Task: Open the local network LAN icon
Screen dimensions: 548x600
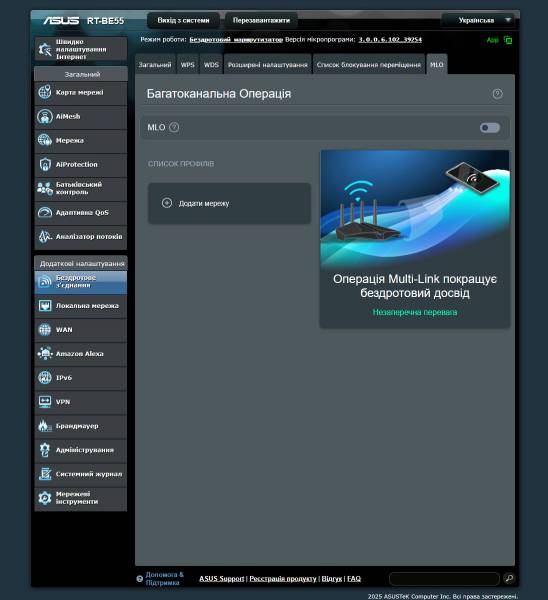Action: (x=45, y=306)
